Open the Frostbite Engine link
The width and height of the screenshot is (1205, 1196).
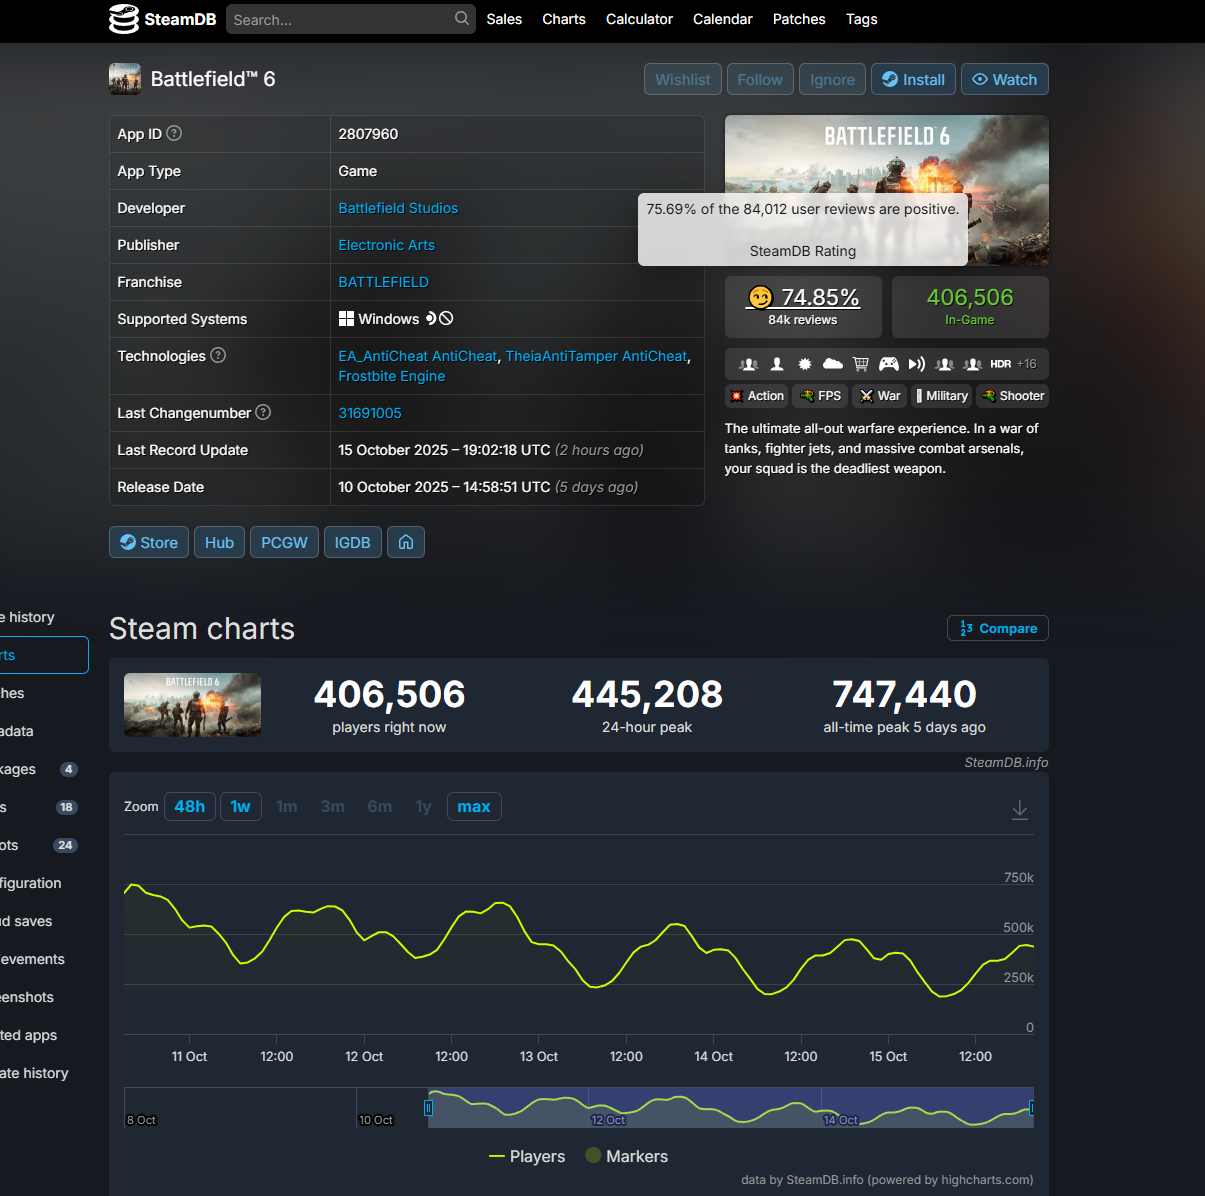tap(392, 376)
